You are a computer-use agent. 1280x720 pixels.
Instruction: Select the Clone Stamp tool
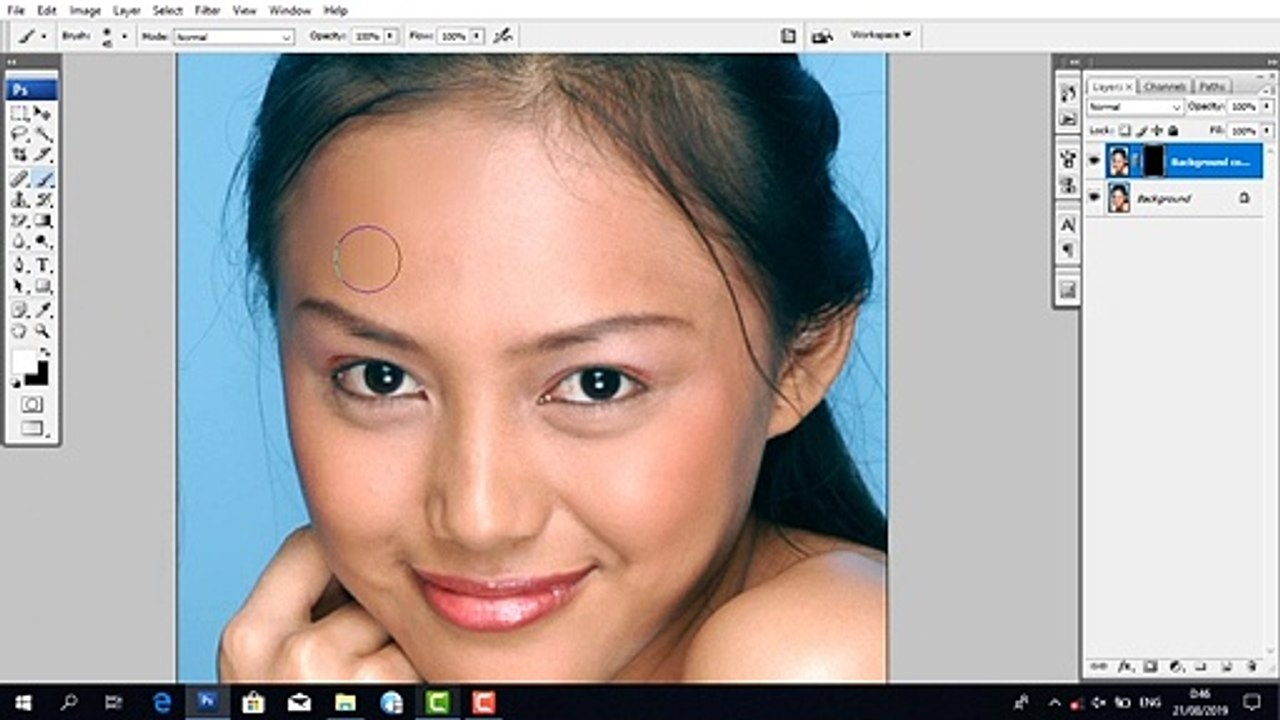pos(19,199)
